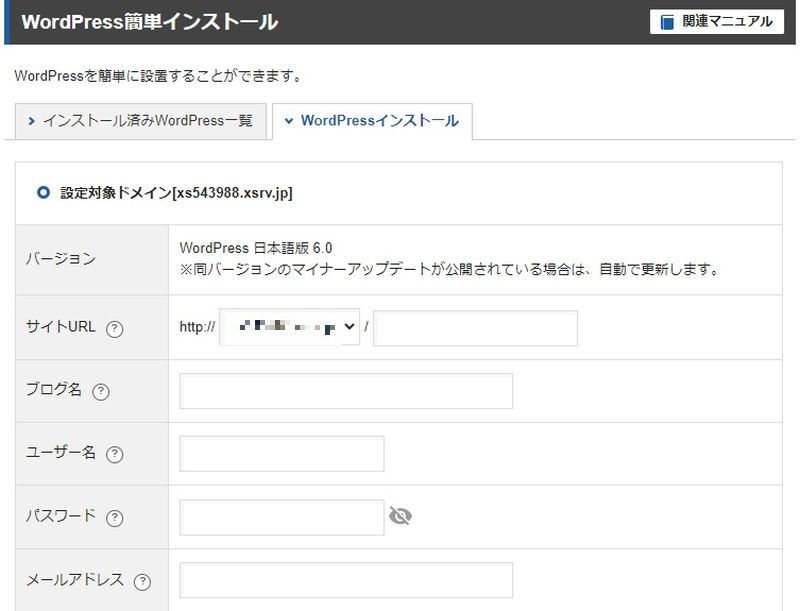Screen dimensions: 800x611
Task: Select the WordPressインストール tab
Action: (372, 121)
